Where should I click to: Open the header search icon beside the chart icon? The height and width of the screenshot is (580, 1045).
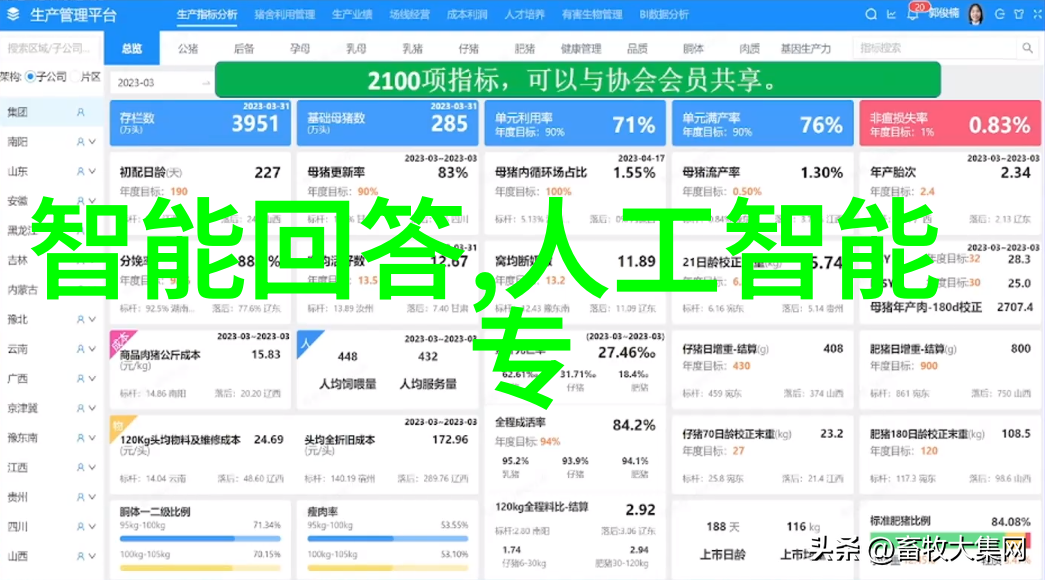point(870,14)
